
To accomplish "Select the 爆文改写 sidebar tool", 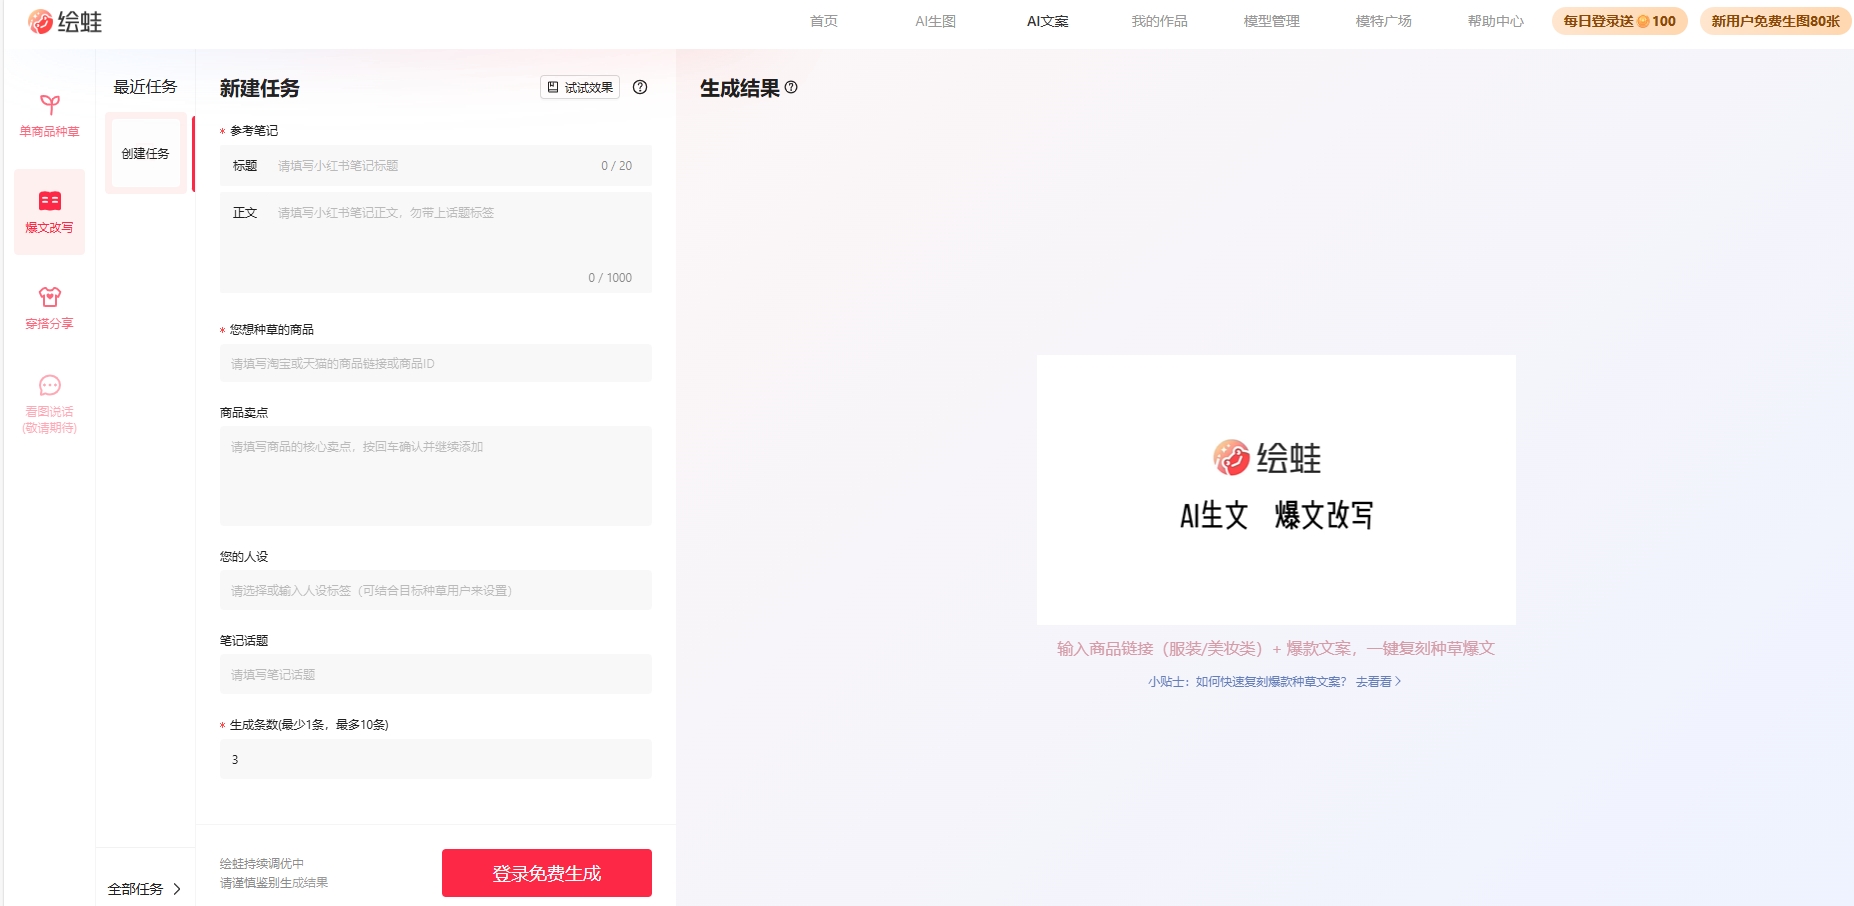I will [x=49, y=212].
